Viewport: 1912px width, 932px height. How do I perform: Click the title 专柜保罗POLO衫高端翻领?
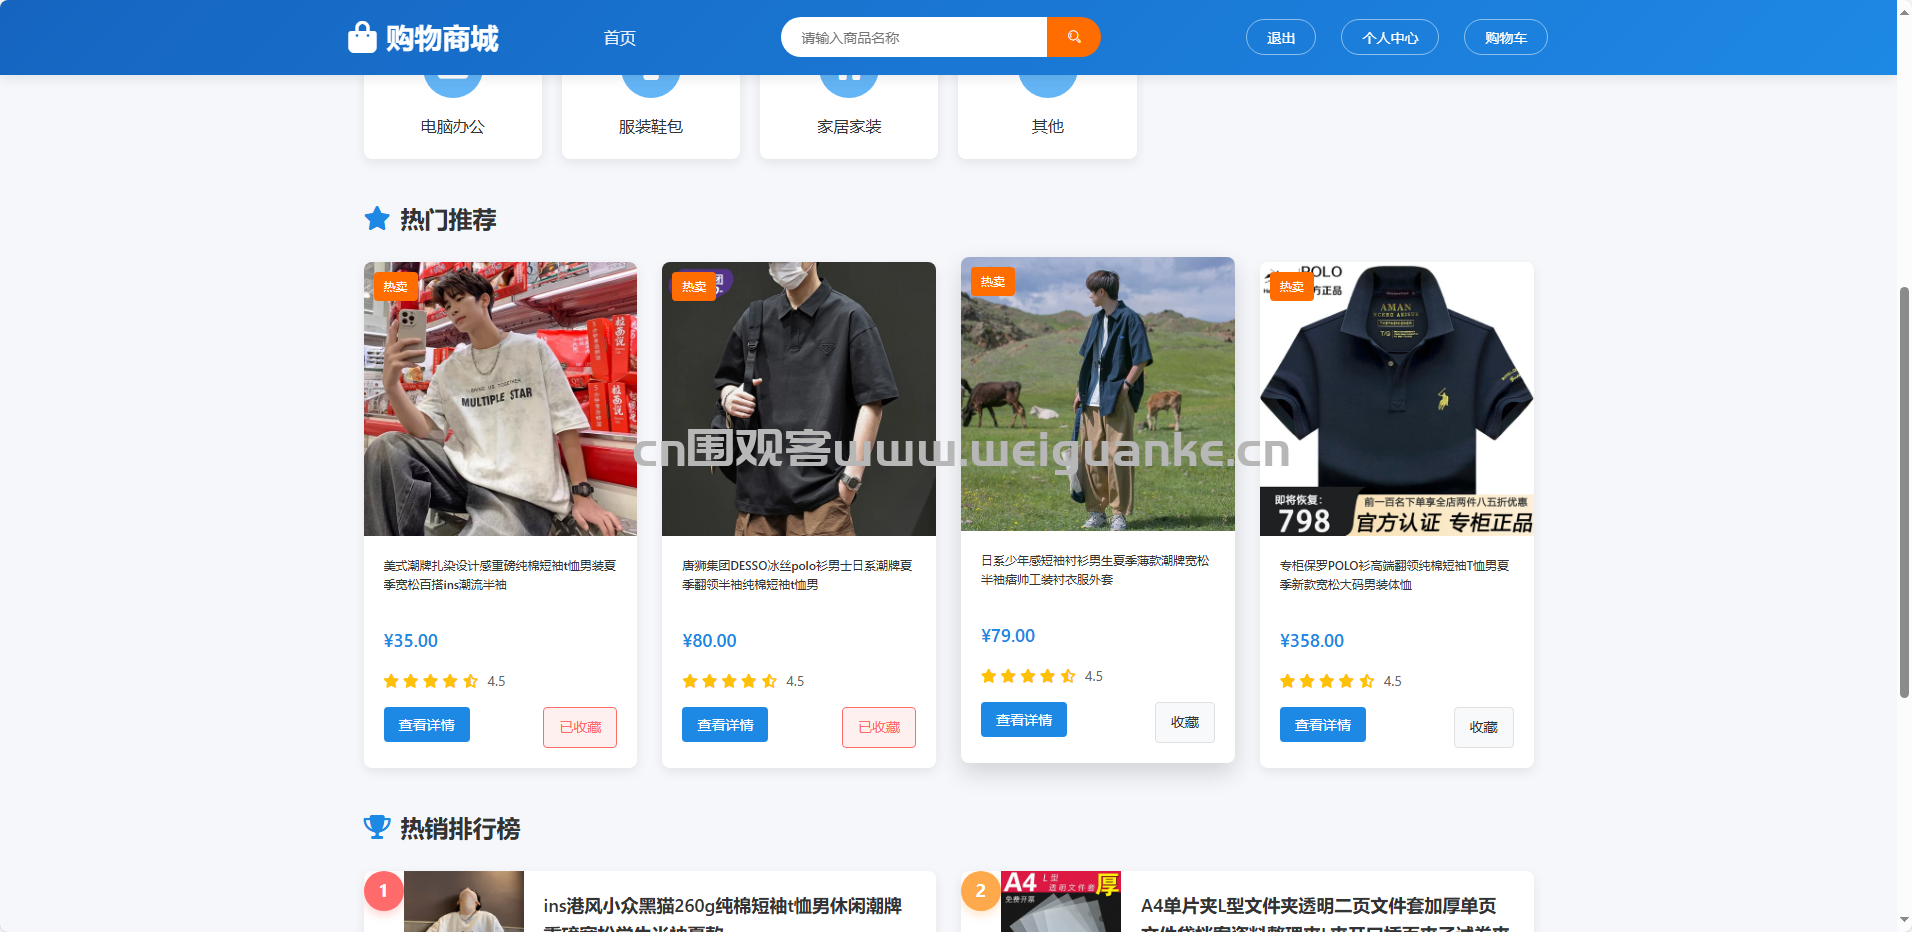tap(1395, 575)
